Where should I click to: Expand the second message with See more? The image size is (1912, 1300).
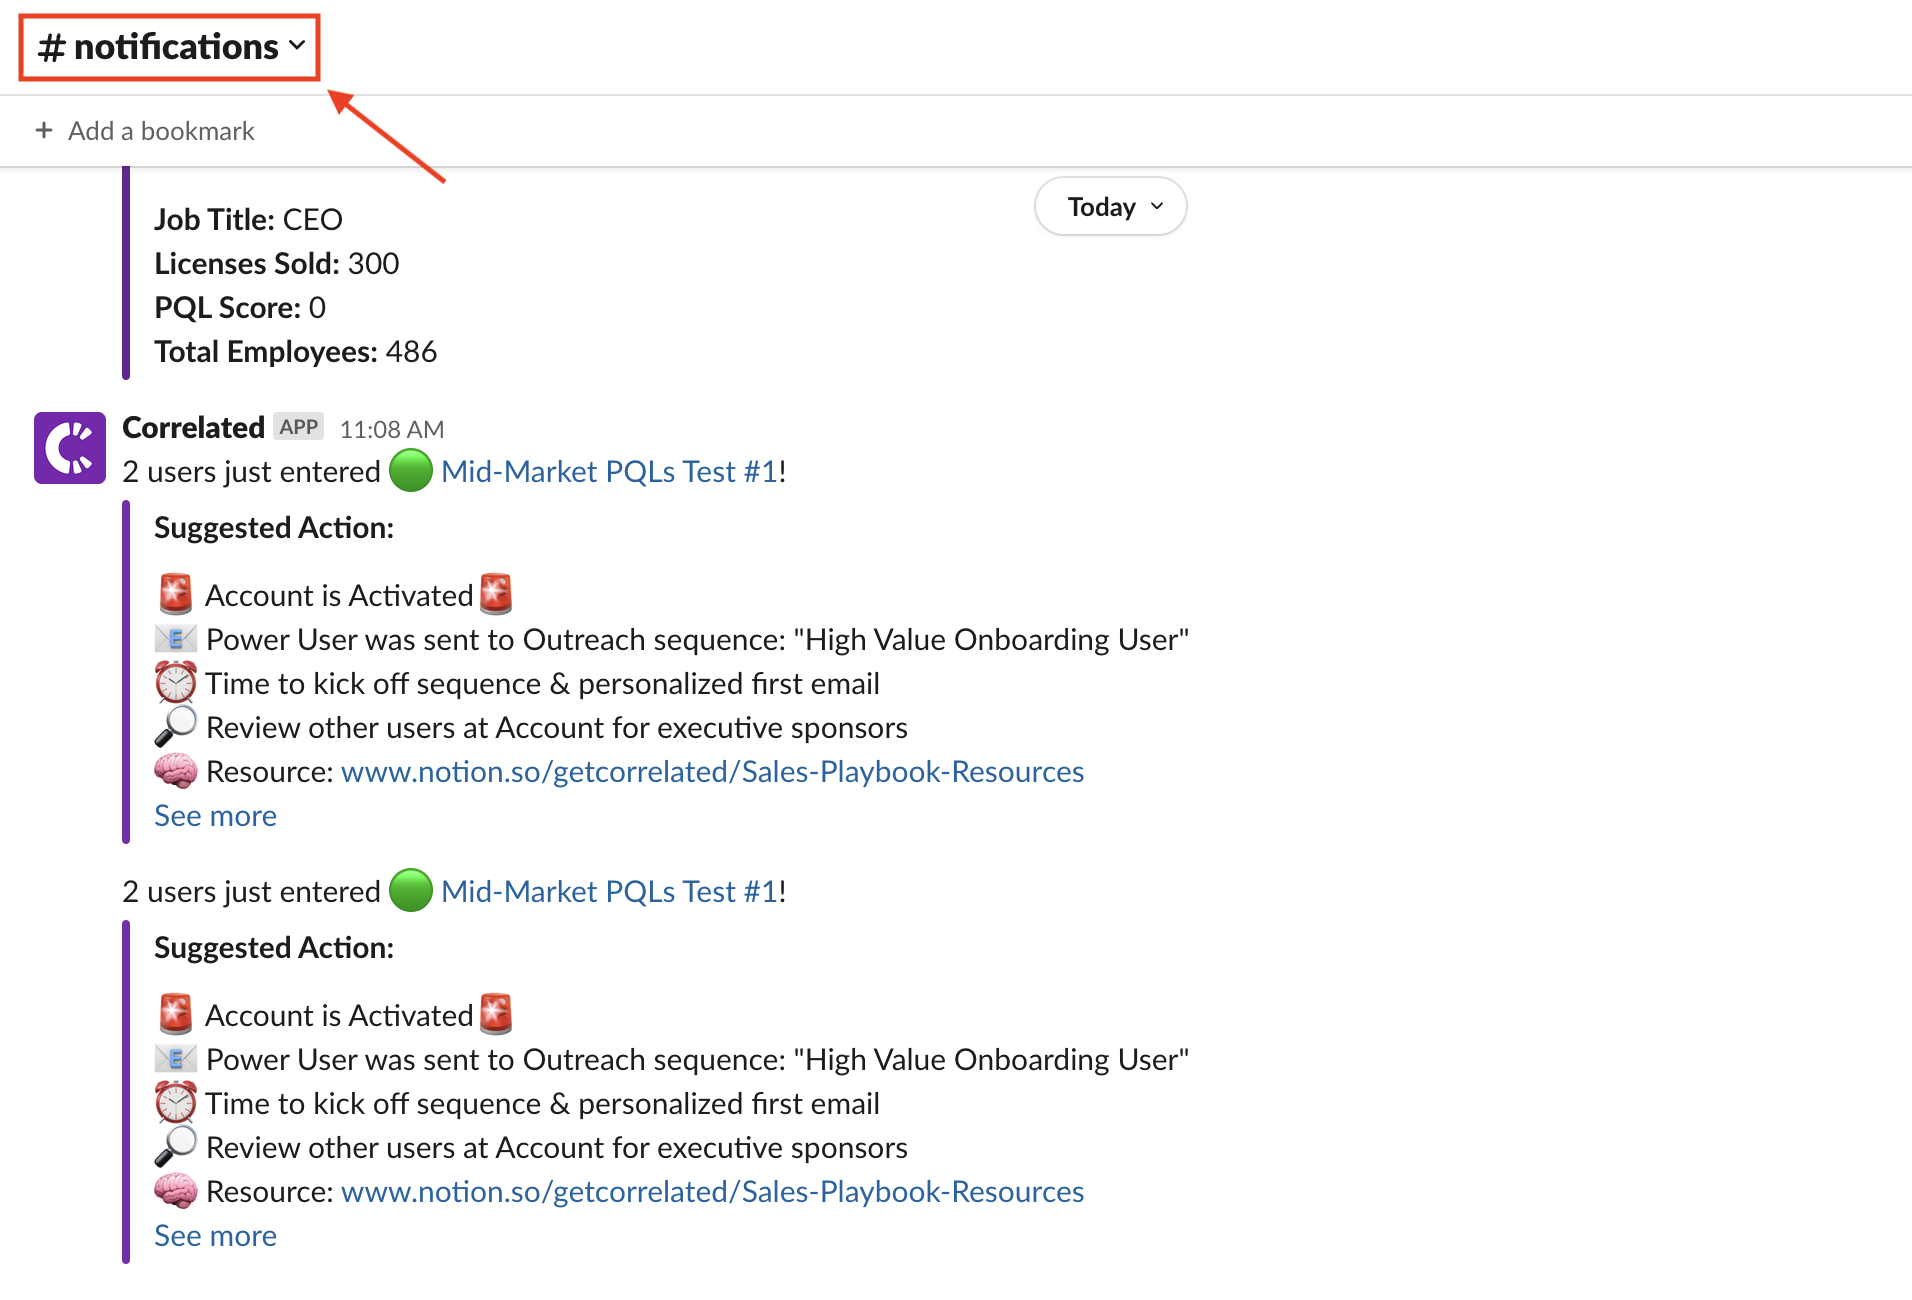tap(215, 1235)
